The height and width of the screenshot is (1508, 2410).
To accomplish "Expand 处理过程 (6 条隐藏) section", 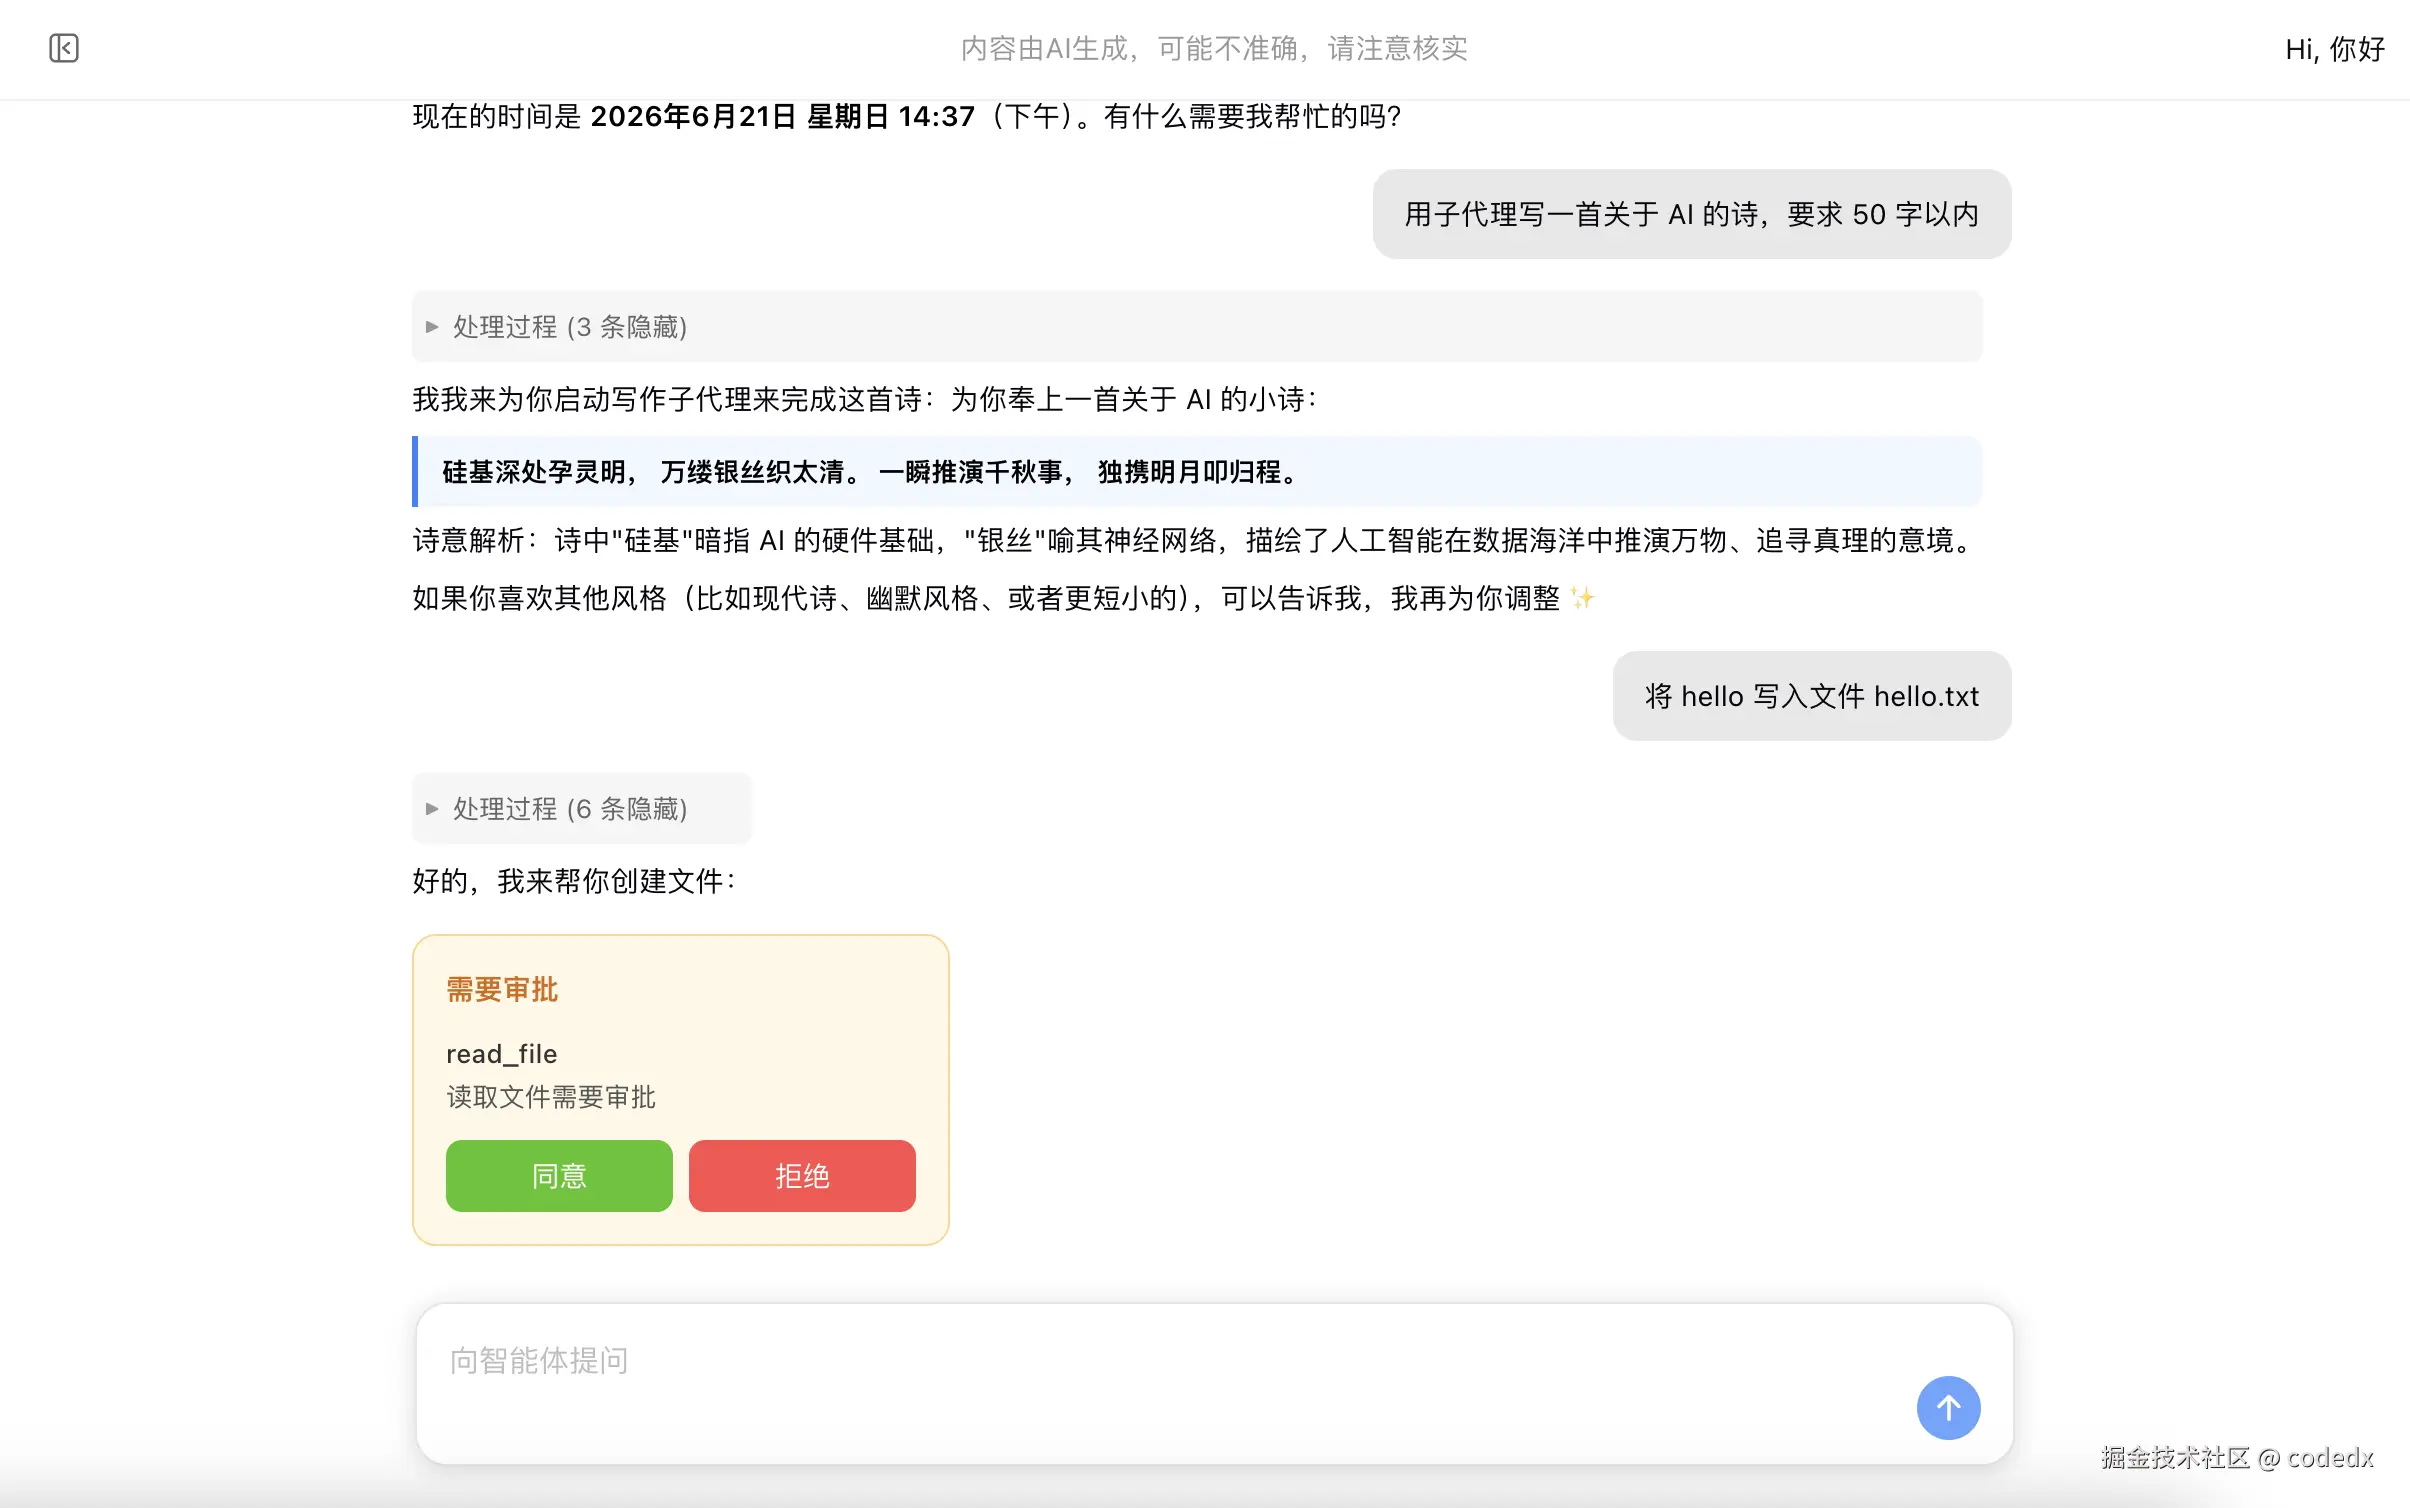I will pos(581,808).
